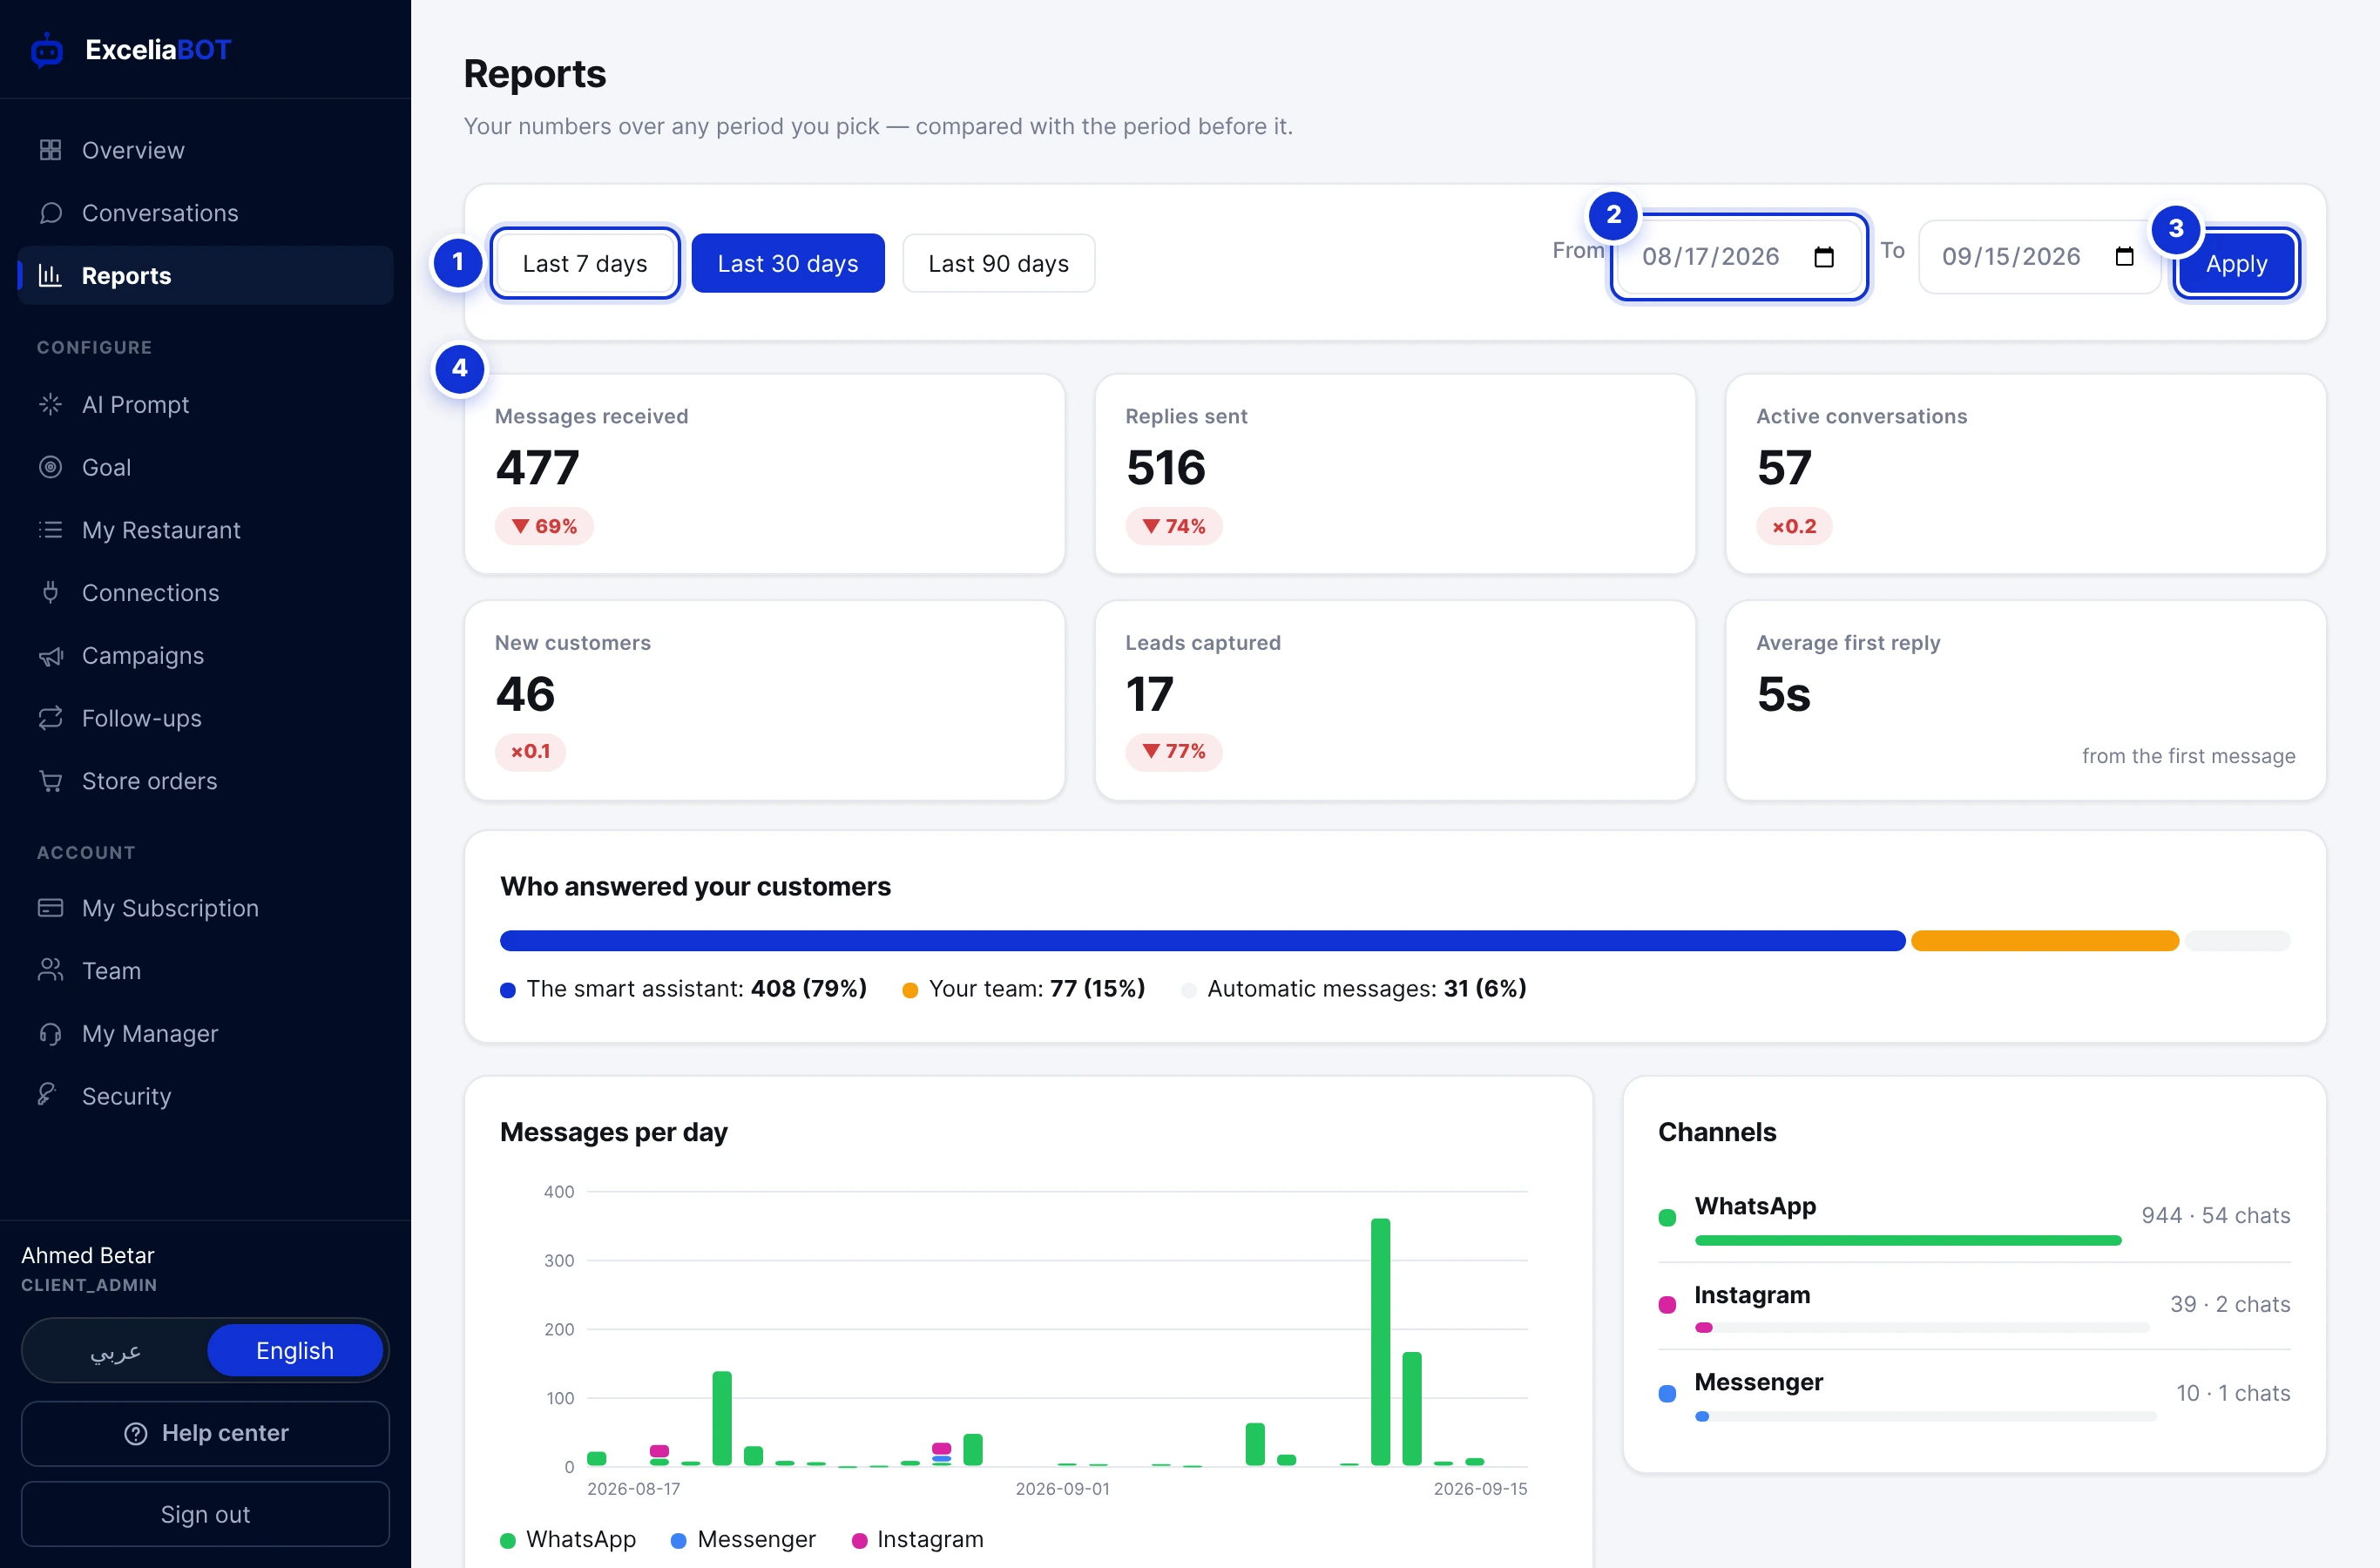Viewport: 2380px width, 1568px height.
Task: Click the Instagram channel row
Action: coord(1974,1305)
